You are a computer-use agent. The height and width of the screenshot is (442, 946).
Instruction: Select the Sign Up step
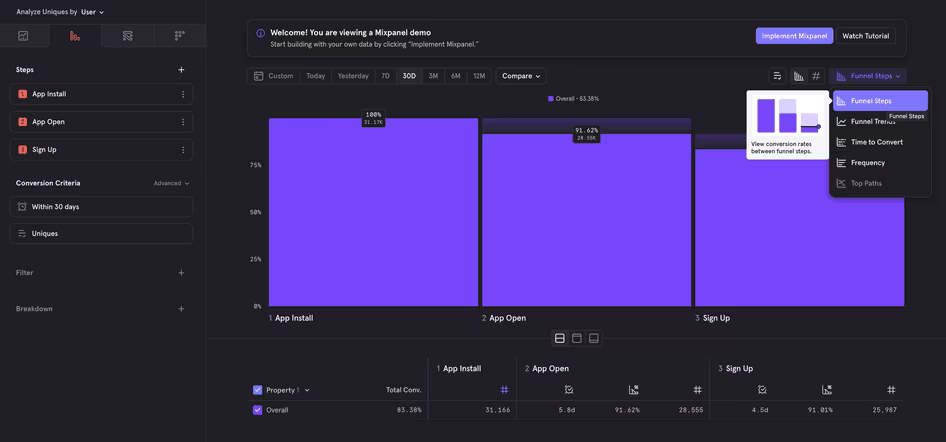[x=101, y=150]
